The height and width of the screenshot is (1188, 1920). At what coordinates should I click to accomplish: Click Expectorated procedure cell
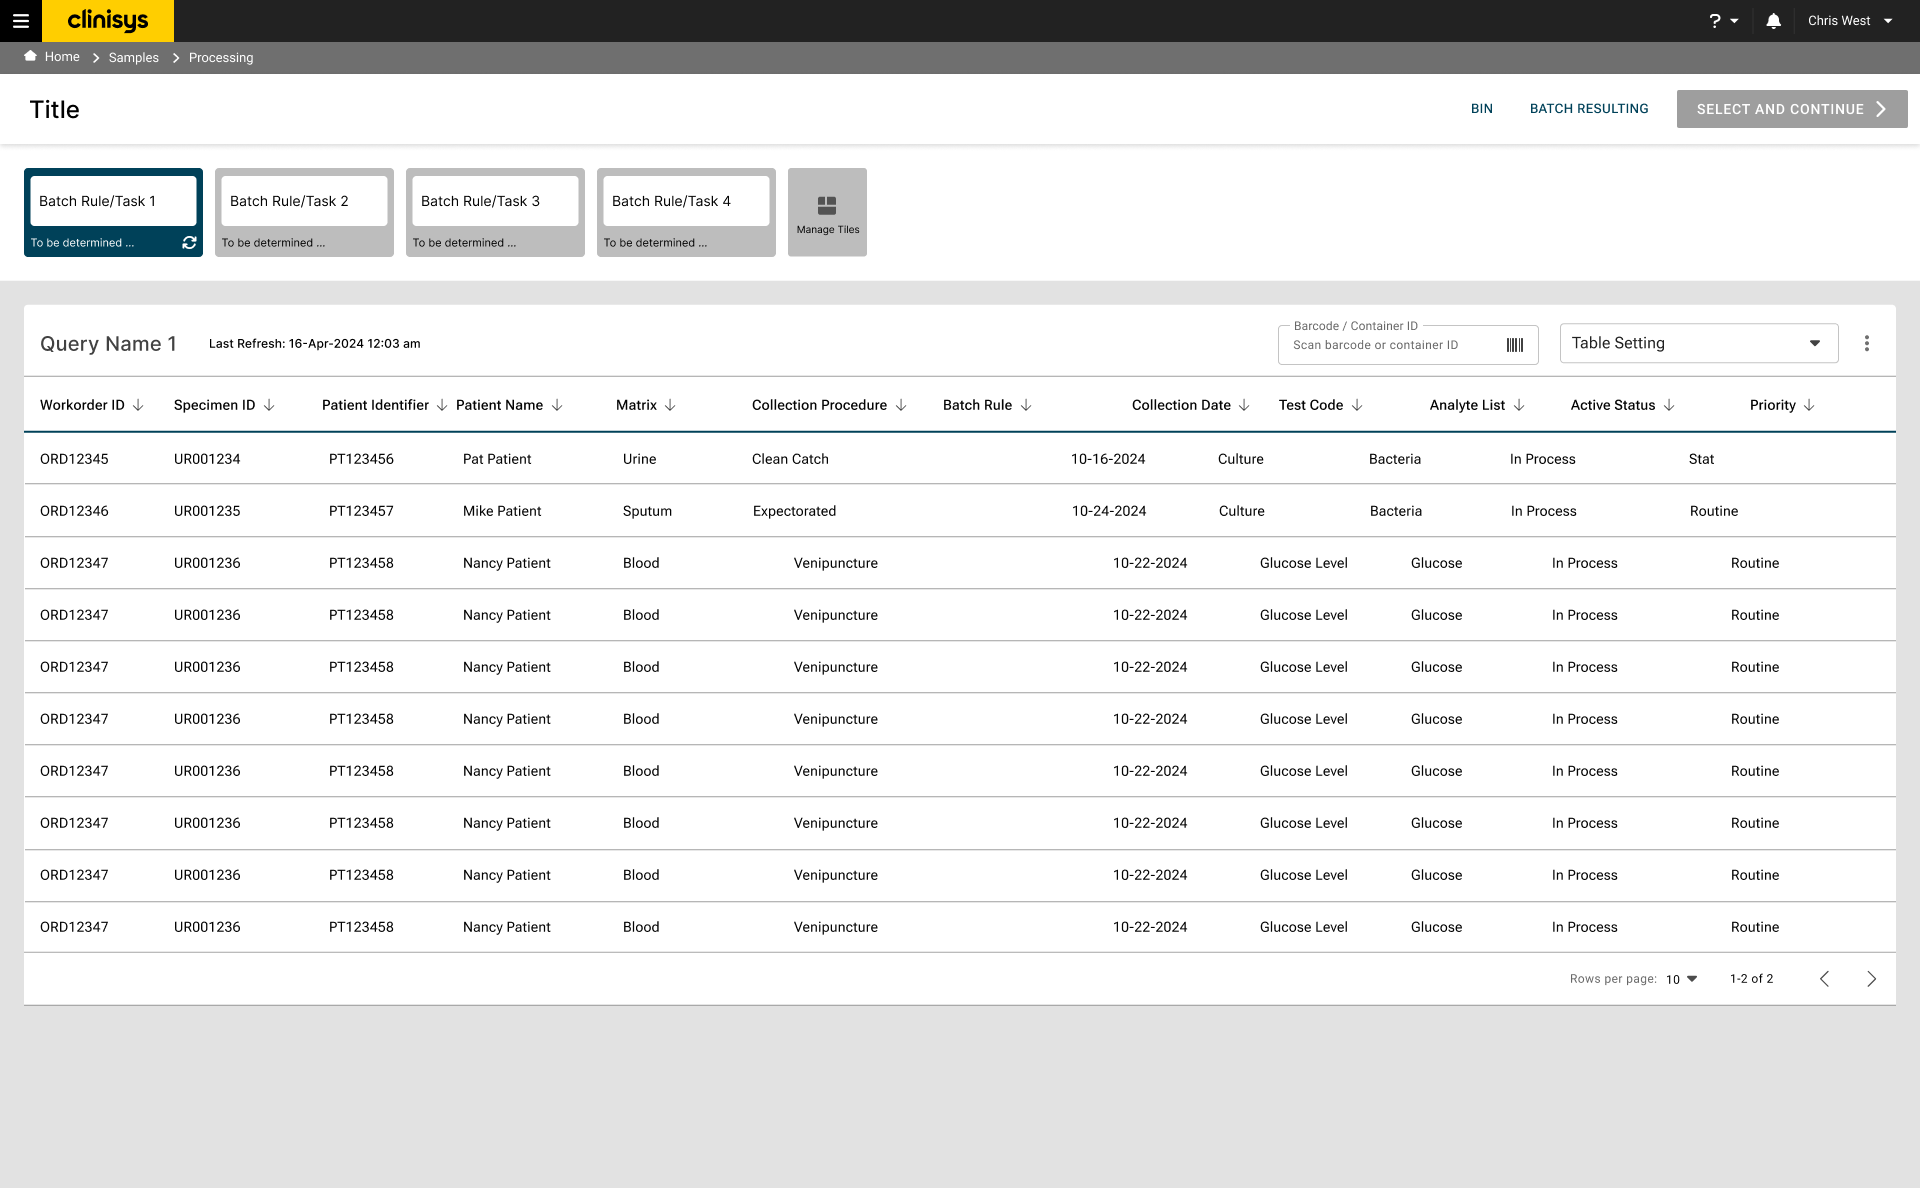794,511
